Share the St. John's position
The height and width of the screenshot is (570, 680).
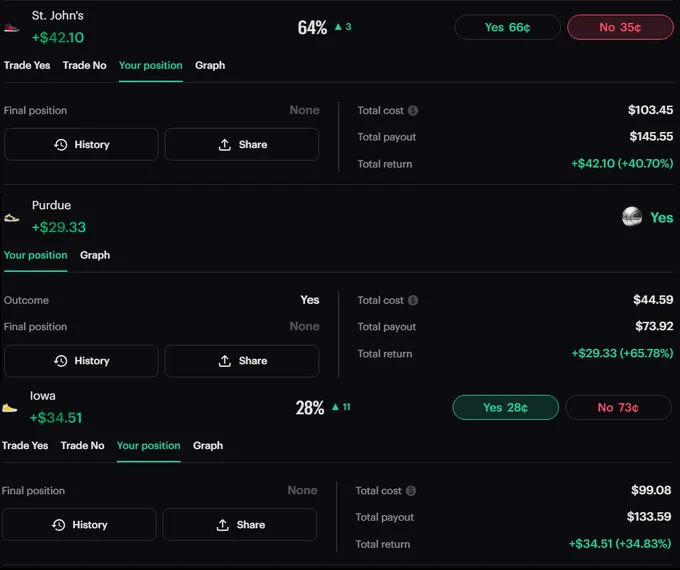coord(242,144)
